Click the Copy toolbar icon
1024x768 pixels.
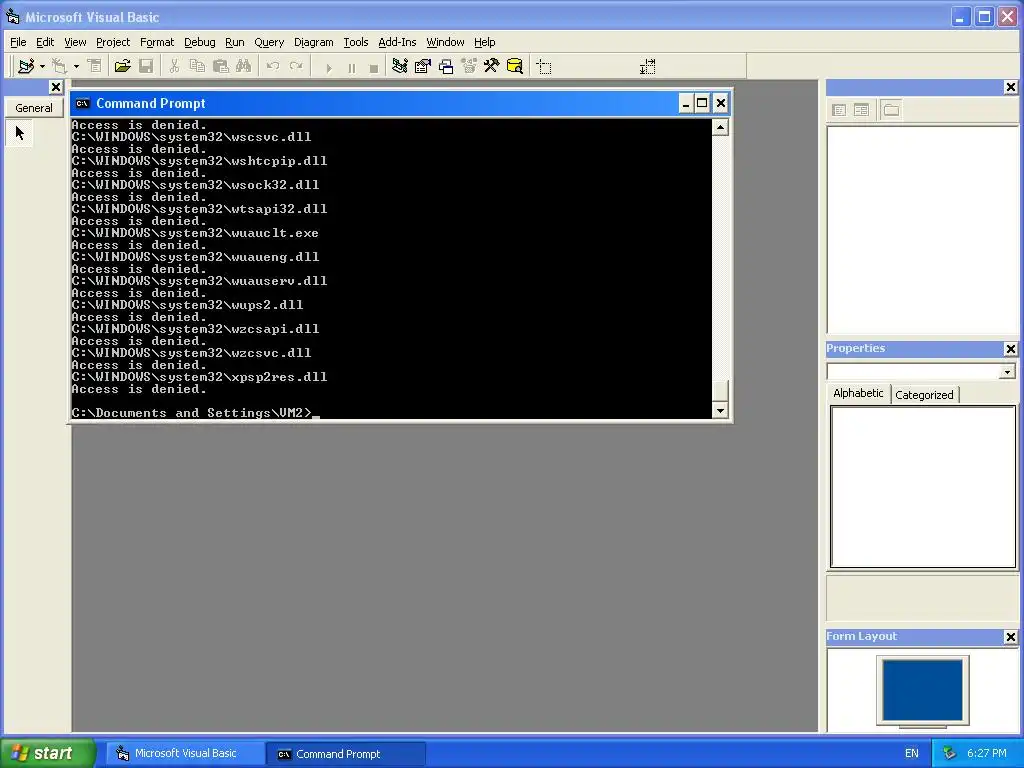(197, 66)
